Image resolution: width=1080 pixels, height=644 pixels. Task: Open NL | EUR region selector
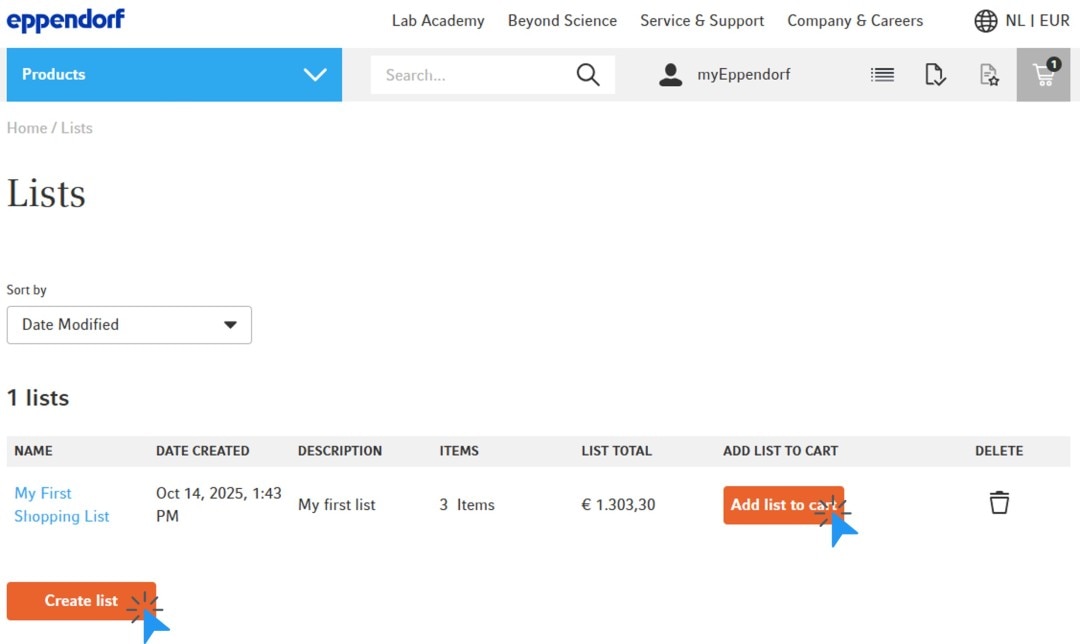(x=1037, y=21)
